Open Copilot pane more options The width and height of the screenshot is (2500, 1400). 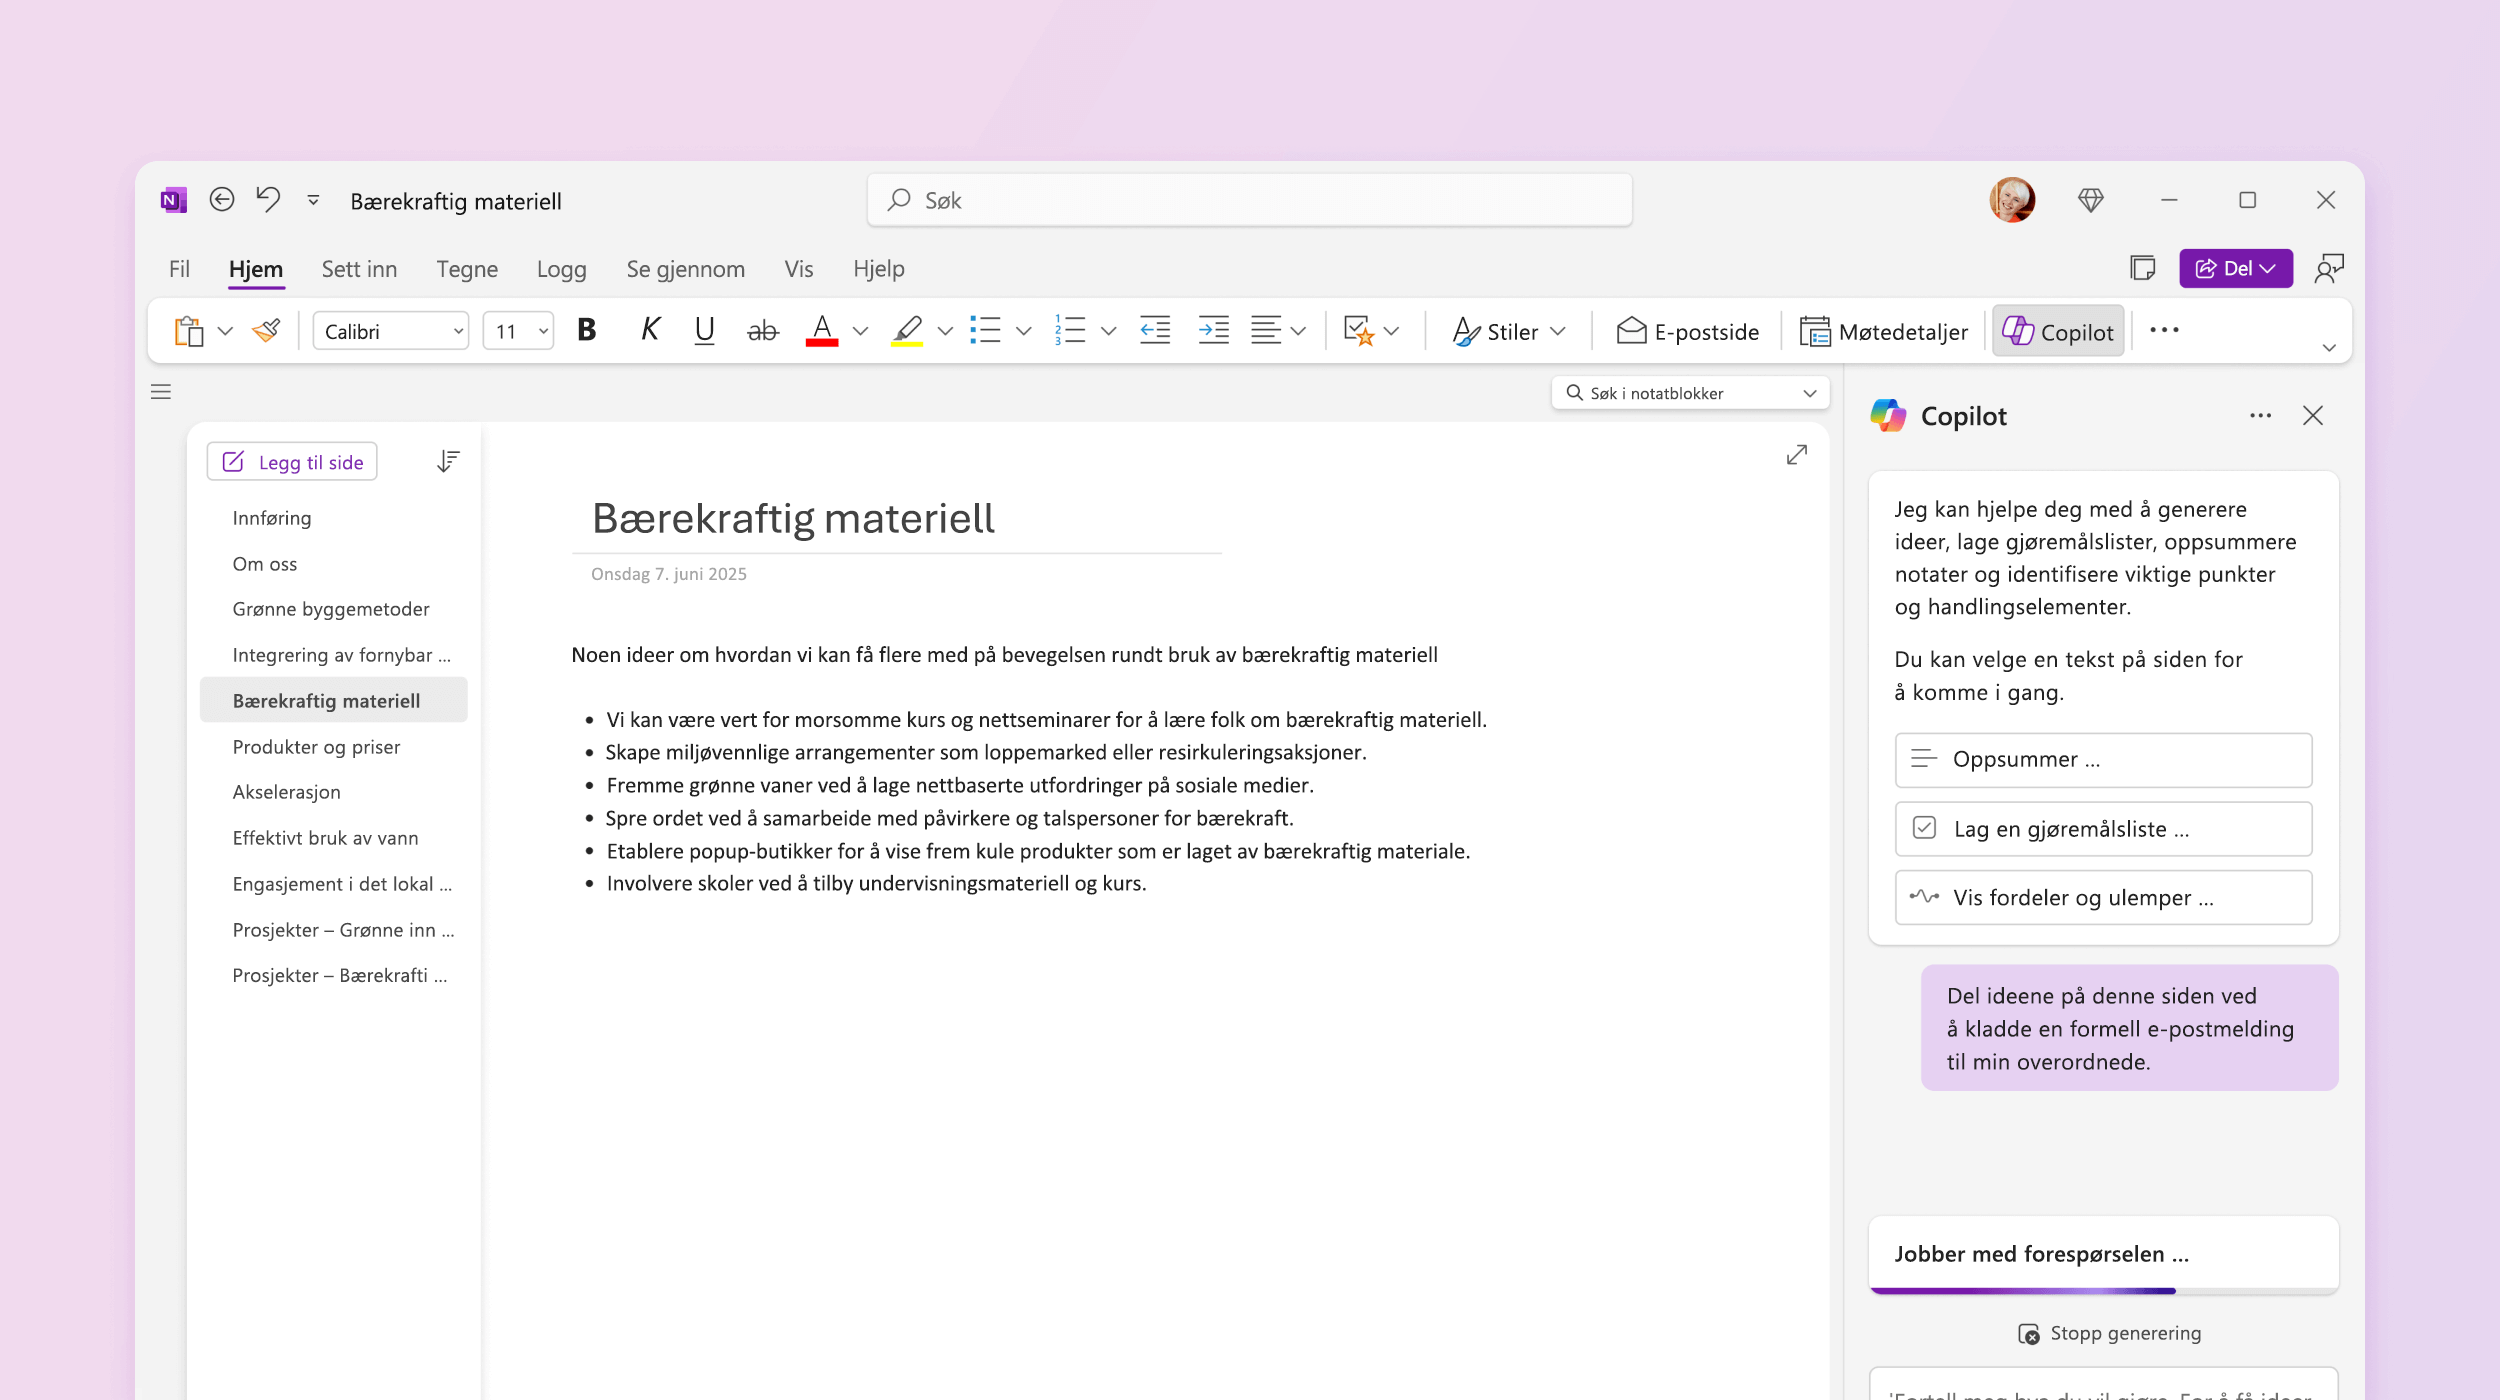pos(2260,416)
